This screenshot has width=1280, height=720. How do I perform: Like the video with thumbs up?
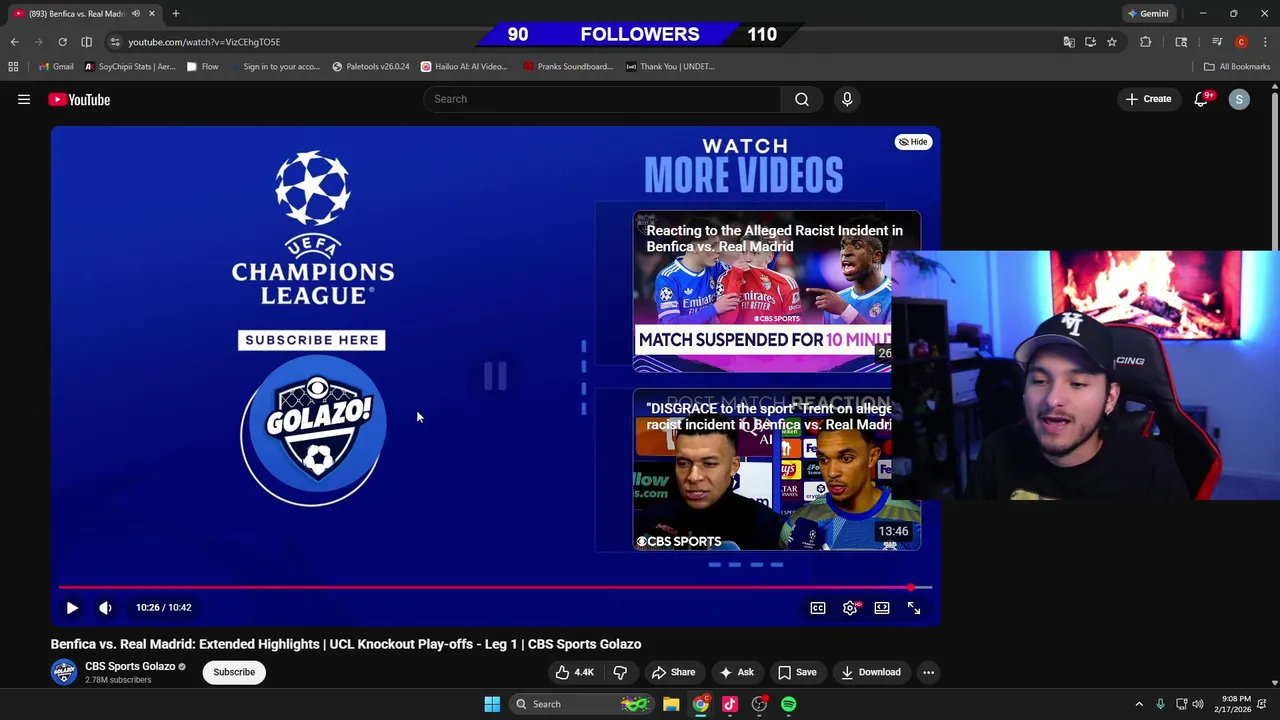[575, 672]
